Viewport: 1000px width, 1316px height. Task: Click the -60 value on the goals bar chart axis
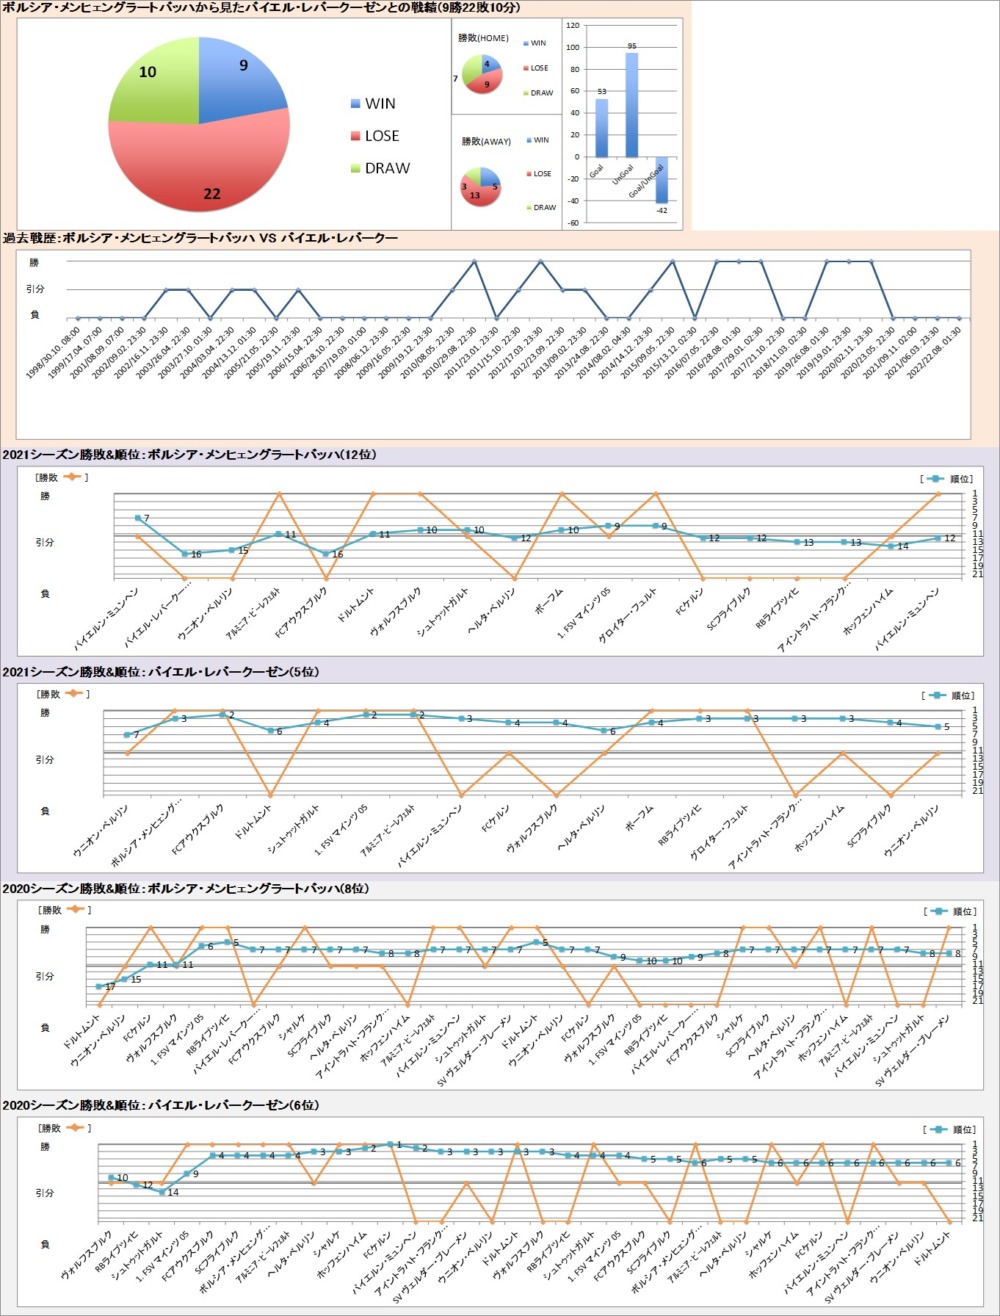click(573, 223)
